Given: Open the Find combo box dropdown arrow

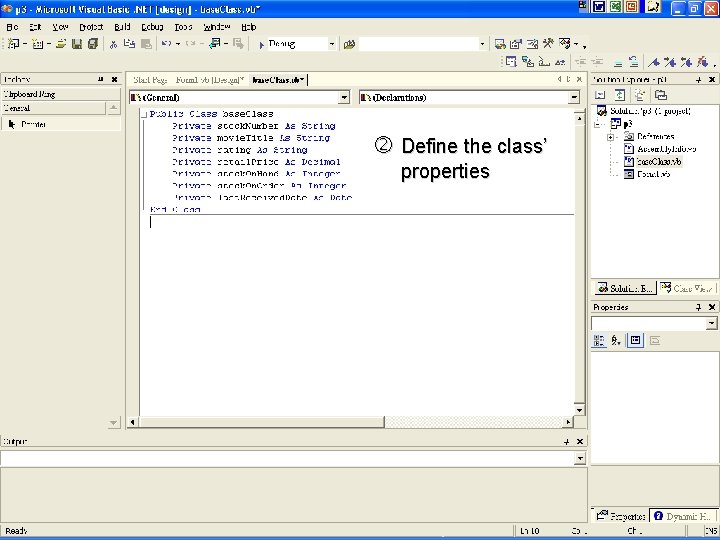Looking at the screenshot, I should (482, 44).
